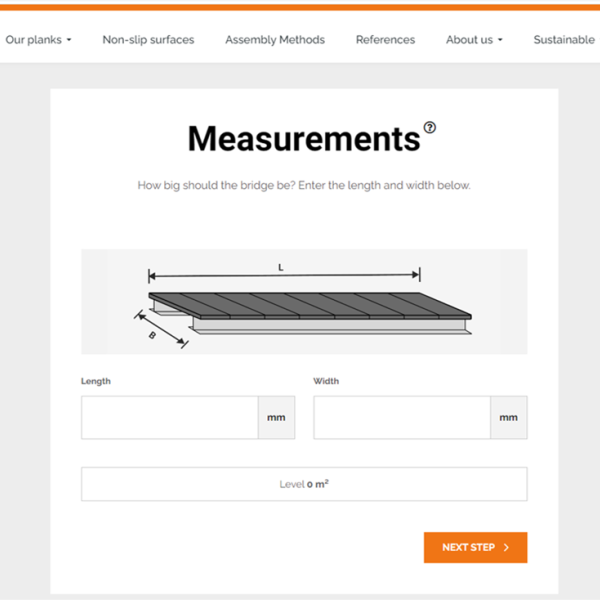Image resolution: width=600 pixels, height=600 pixels.
Task: Click the arrow icon on Next Step
Action: pyautogui.click(x=507, y=548)
